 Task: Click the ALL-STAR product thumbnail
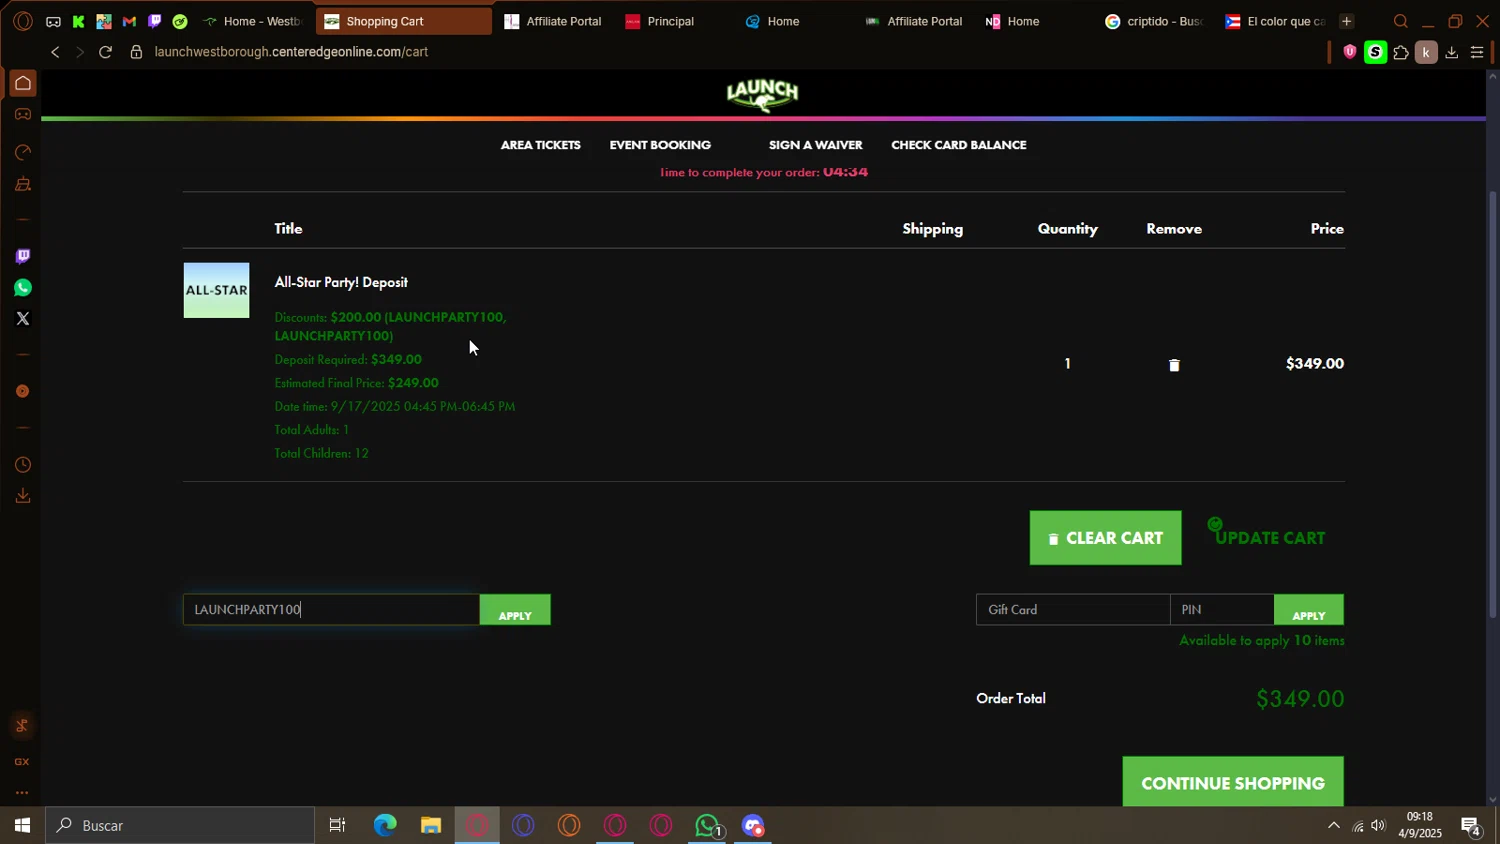pos(216,290)
